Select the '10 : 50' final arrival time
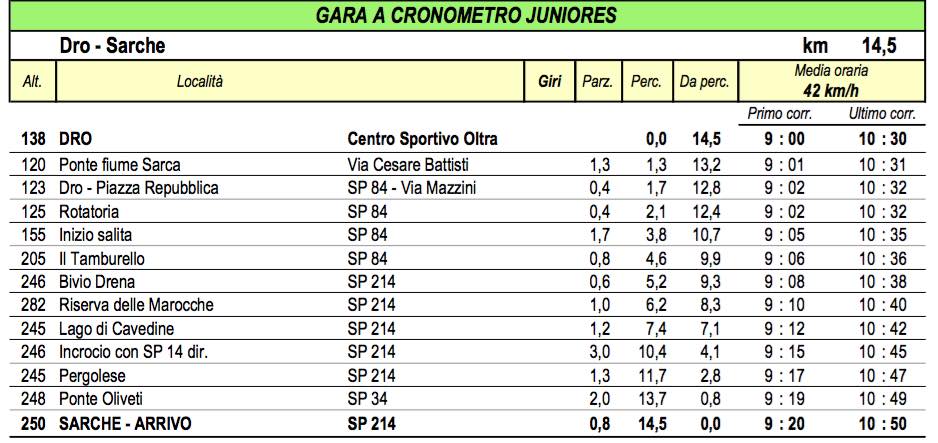 (x=883, y=424)
